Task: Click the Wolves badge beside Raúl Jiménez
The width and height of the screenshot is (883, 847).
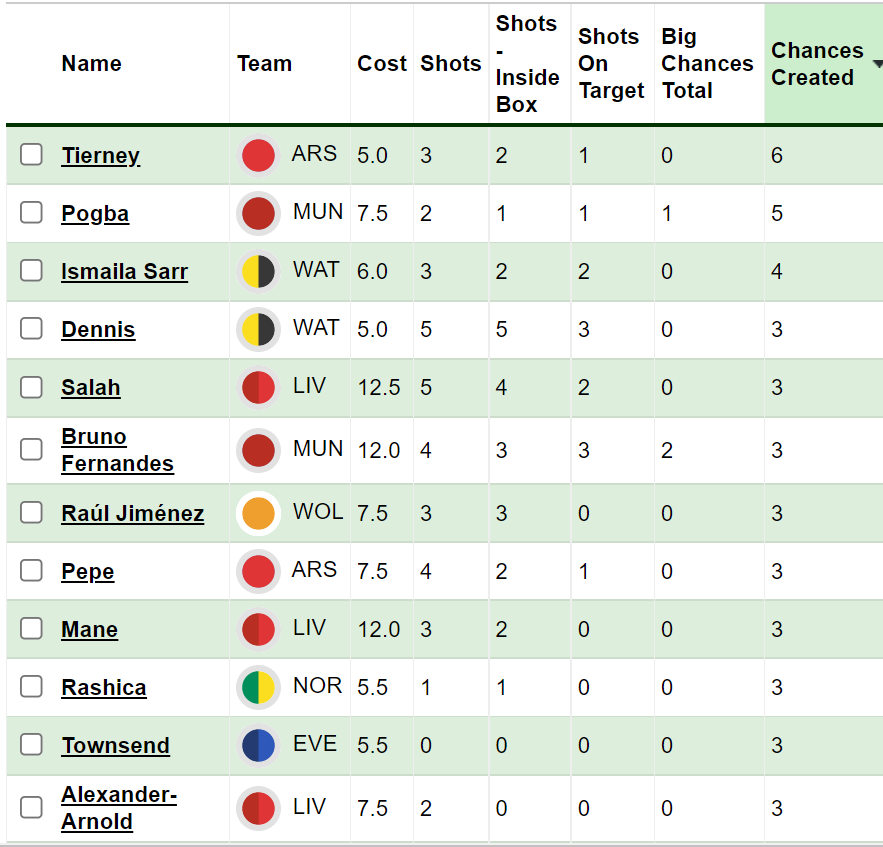Action: (258, 513)
